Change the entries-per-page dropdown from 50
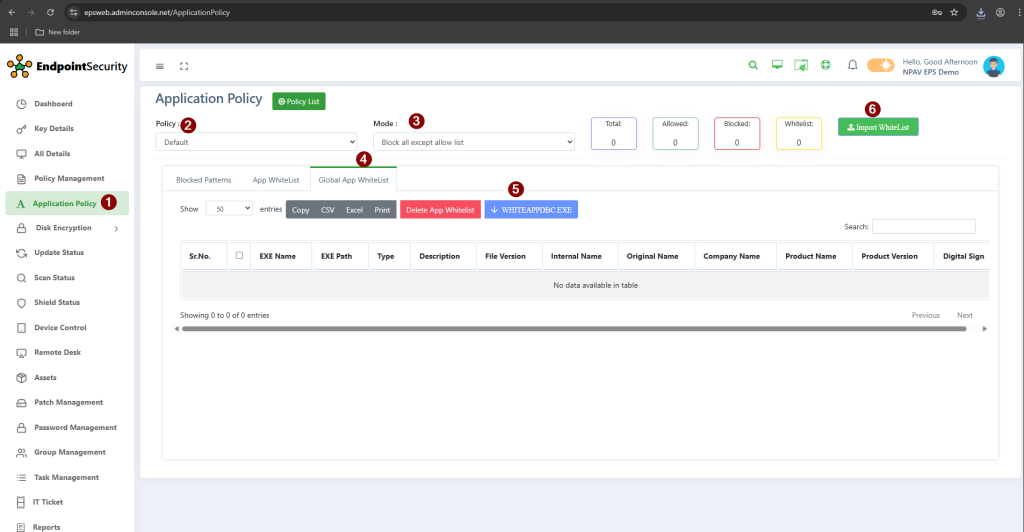The image size is (1024, 532). tap(229, 209)
